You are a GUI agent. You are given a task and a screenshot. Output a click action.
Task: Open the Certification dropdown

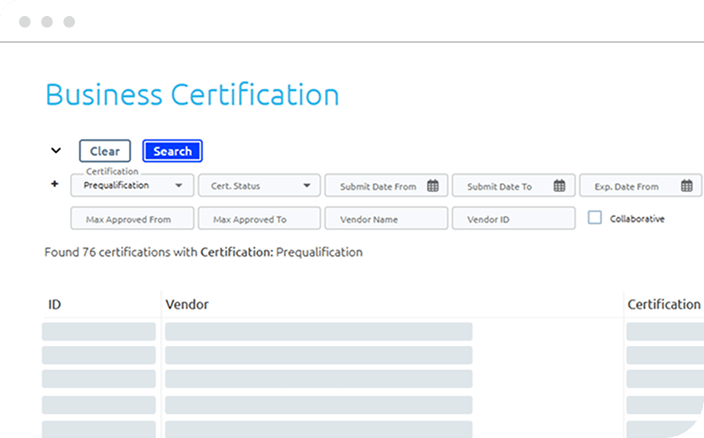(x=132, y=186)
